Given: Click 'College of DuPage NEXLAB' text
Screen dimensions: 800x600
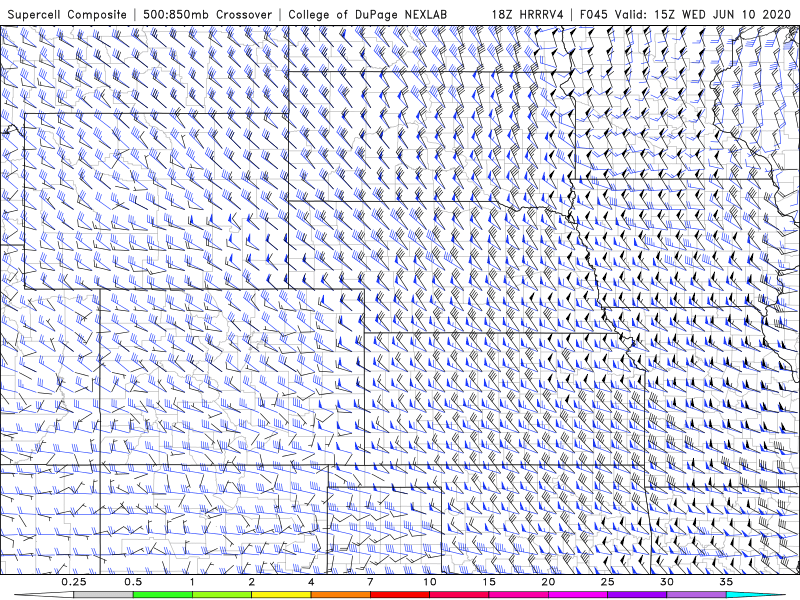Looking at the screenshot, I should tap(367, 14).
